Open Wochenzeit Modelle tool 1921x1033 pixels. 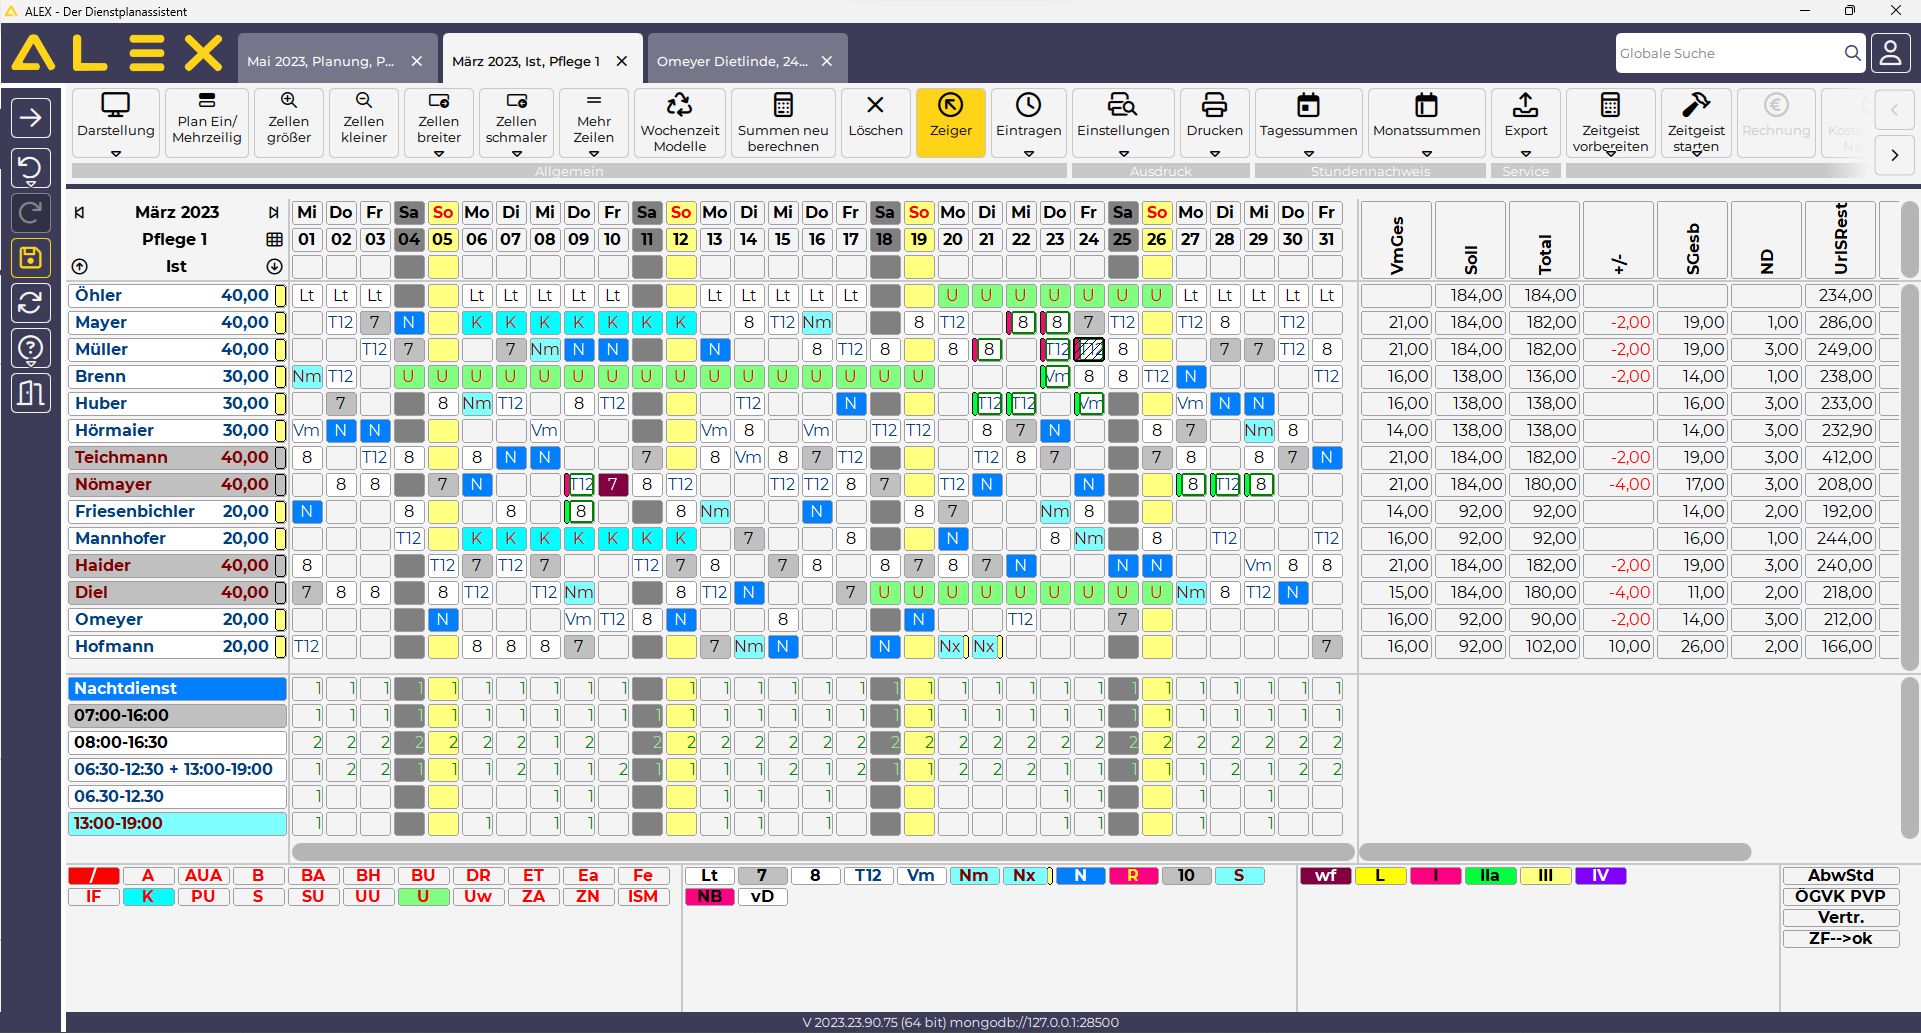(x=680, y=121)
